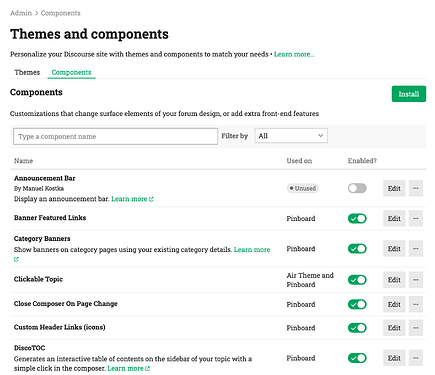Open more options for Banner Featured Links
435x375 pixels.
416,218
